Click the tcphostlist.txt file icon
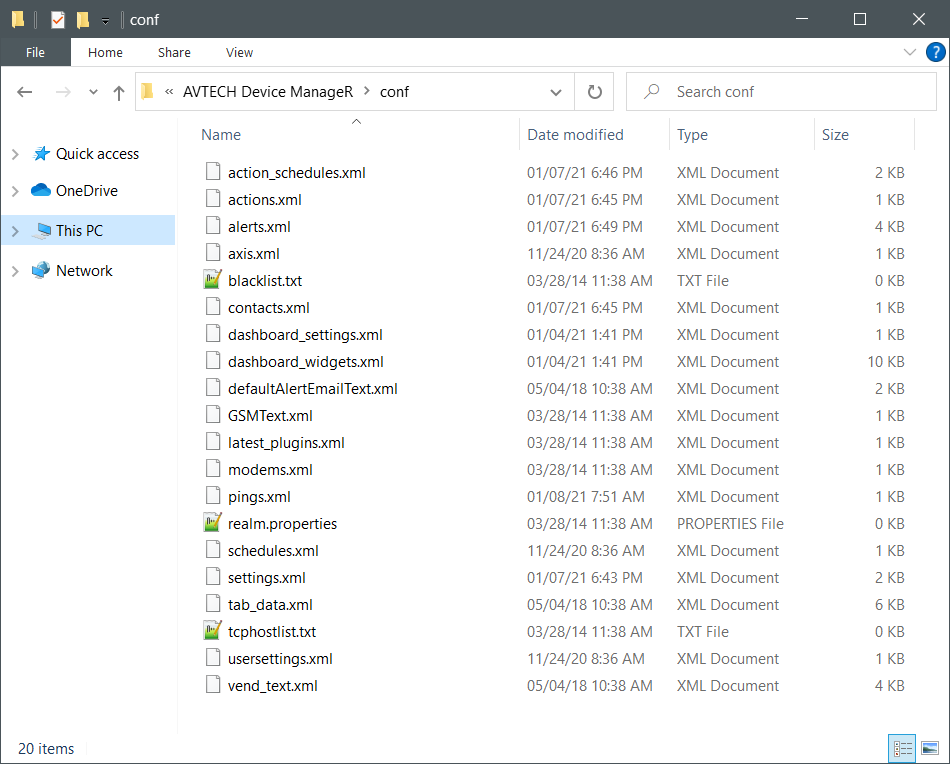The height and width of the screenshot is (764, 950). tap(212, 632)
